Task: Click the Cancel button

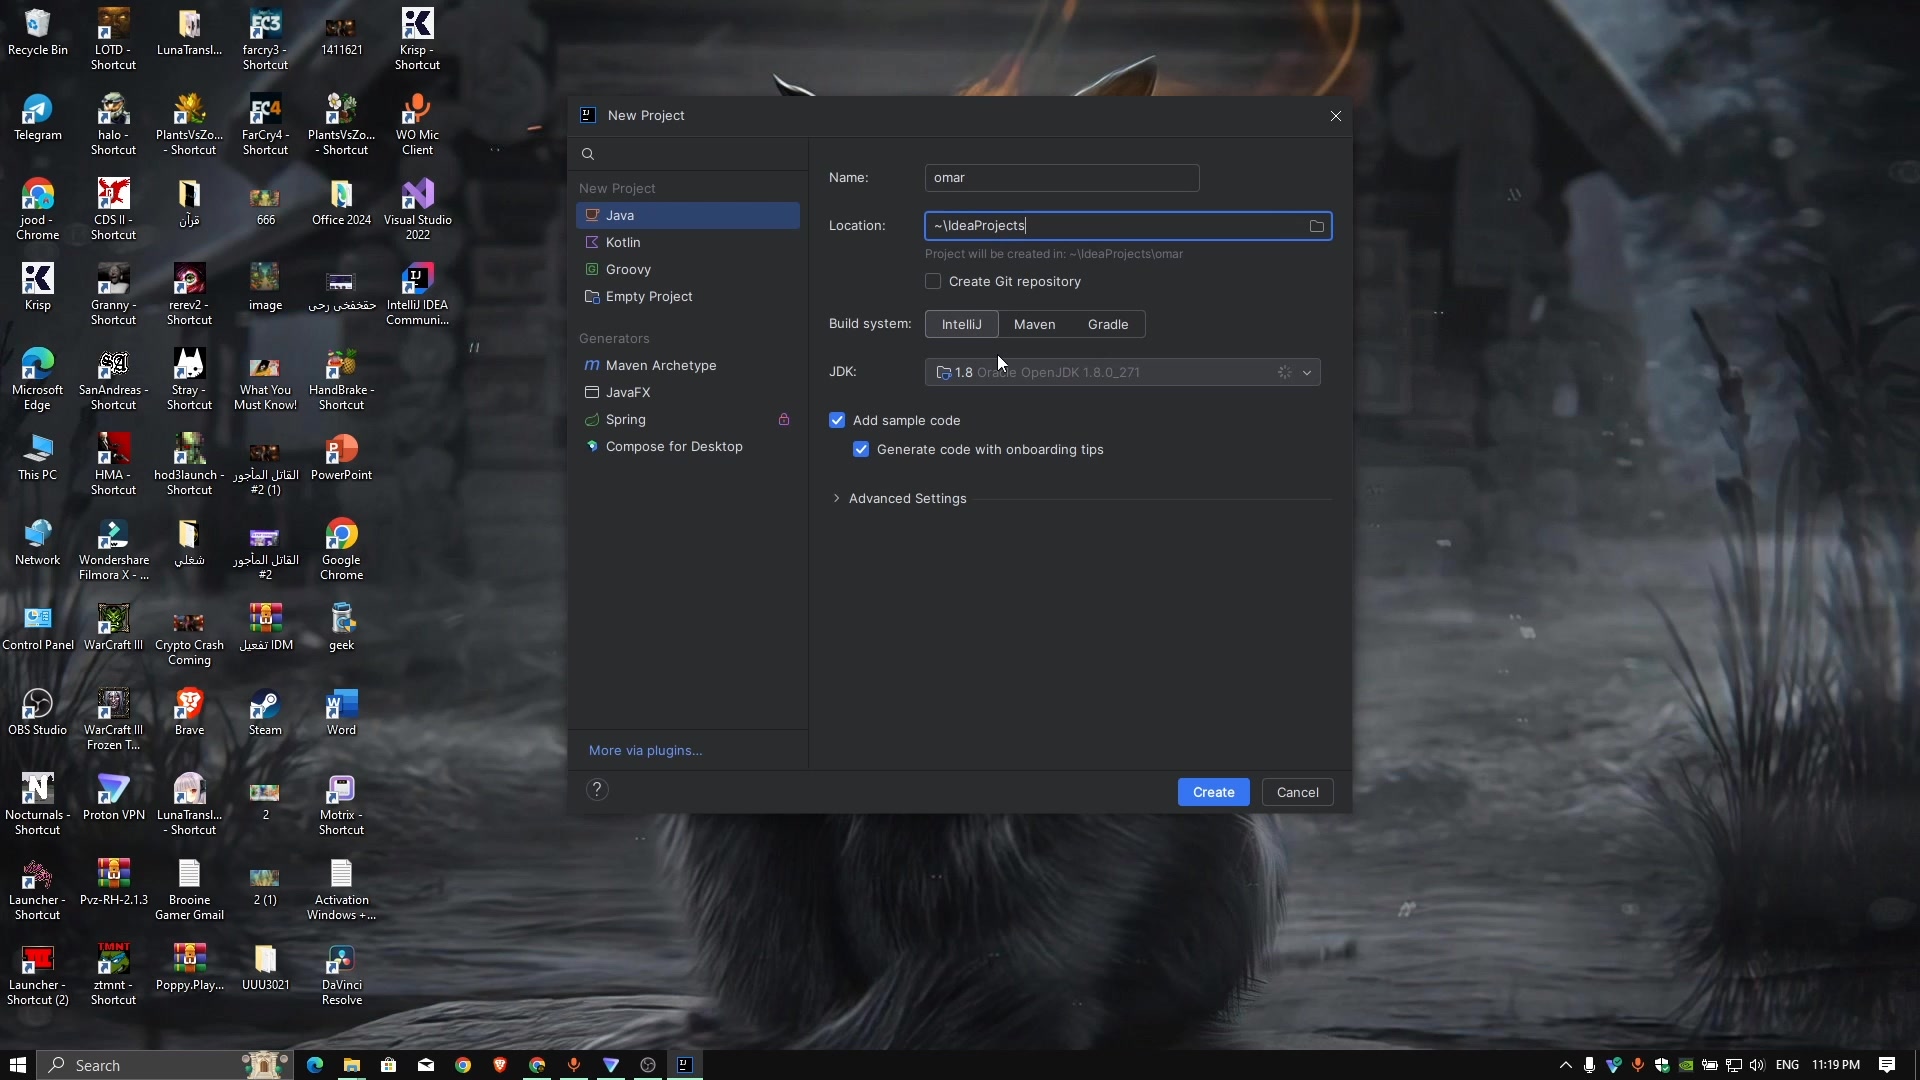Action: (1297, 792)
